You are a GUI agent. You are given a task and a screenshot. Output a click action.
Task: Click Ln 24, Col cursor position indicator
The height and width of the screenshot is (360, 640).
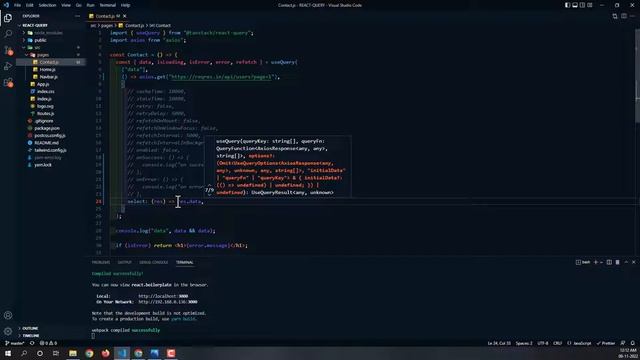coord(499,343)
